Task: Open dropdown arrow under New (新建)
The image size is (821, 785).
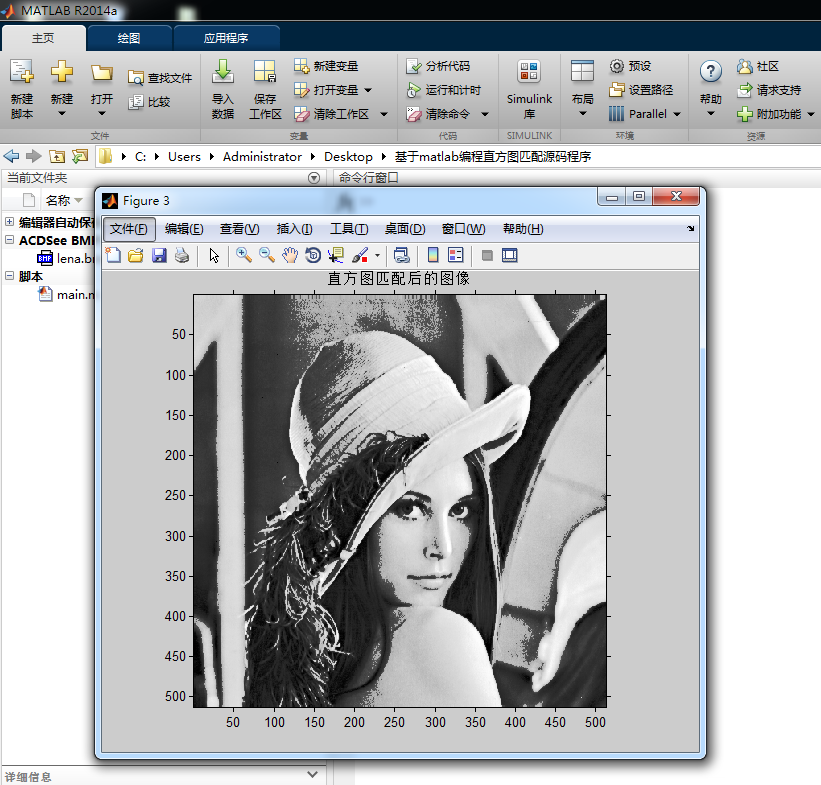Action: [62, 114]
